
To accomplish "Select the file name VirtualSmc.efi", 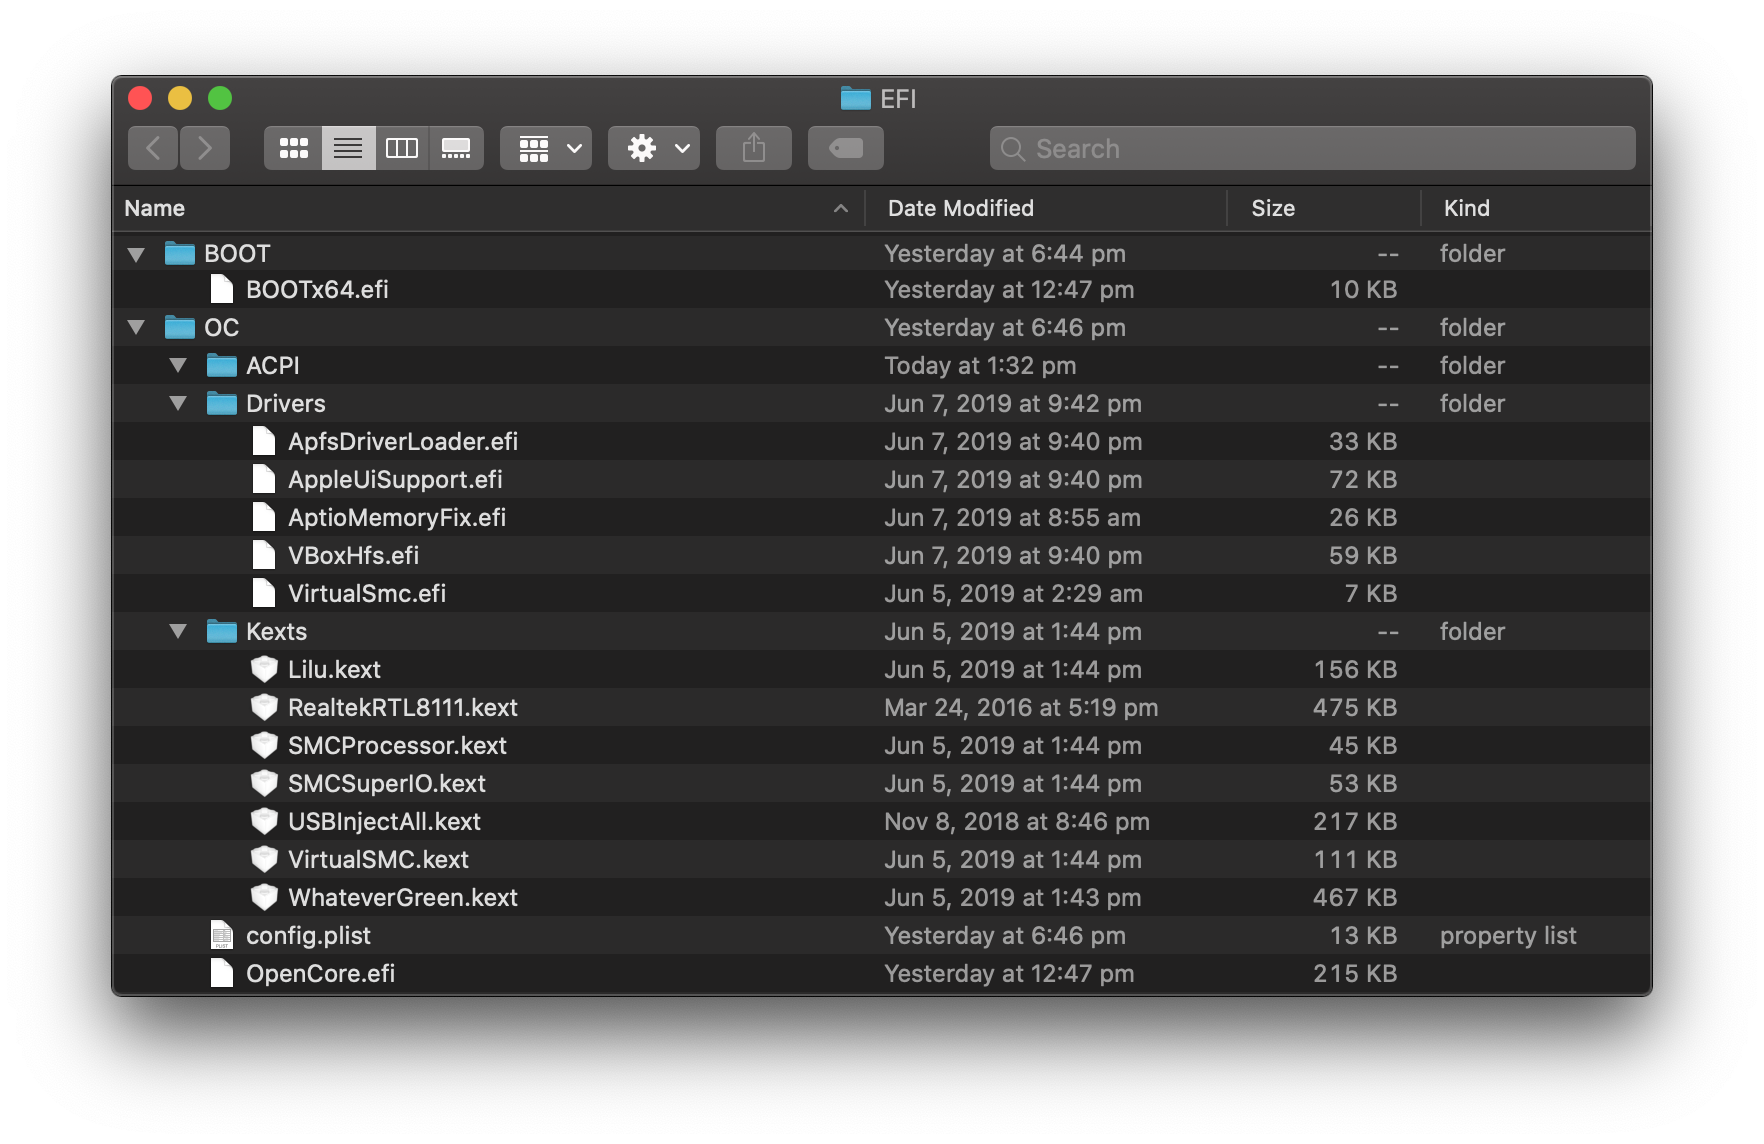I will point(367,594).
